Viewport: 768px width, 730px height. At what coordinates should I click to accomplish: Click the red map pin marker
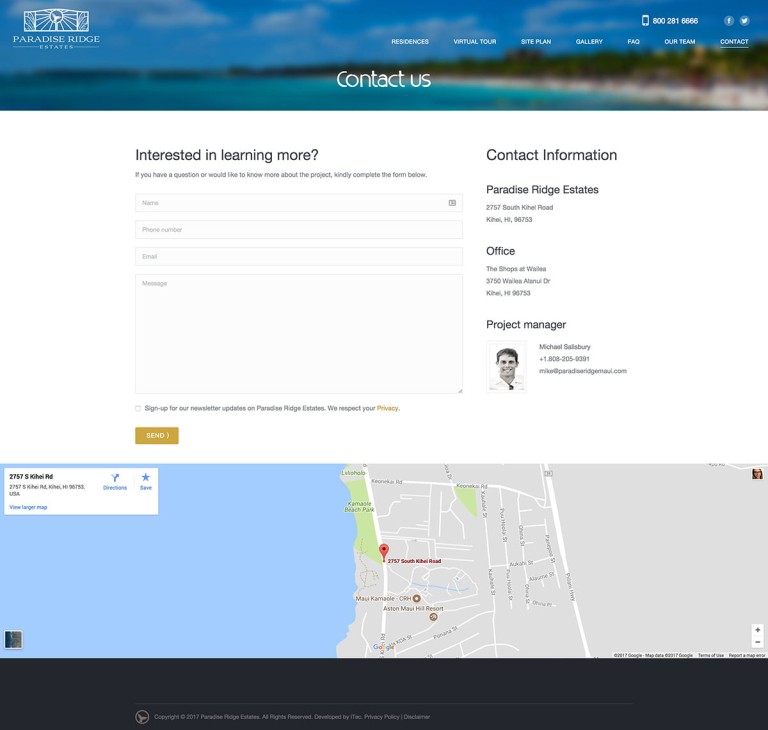pos(384,552)
